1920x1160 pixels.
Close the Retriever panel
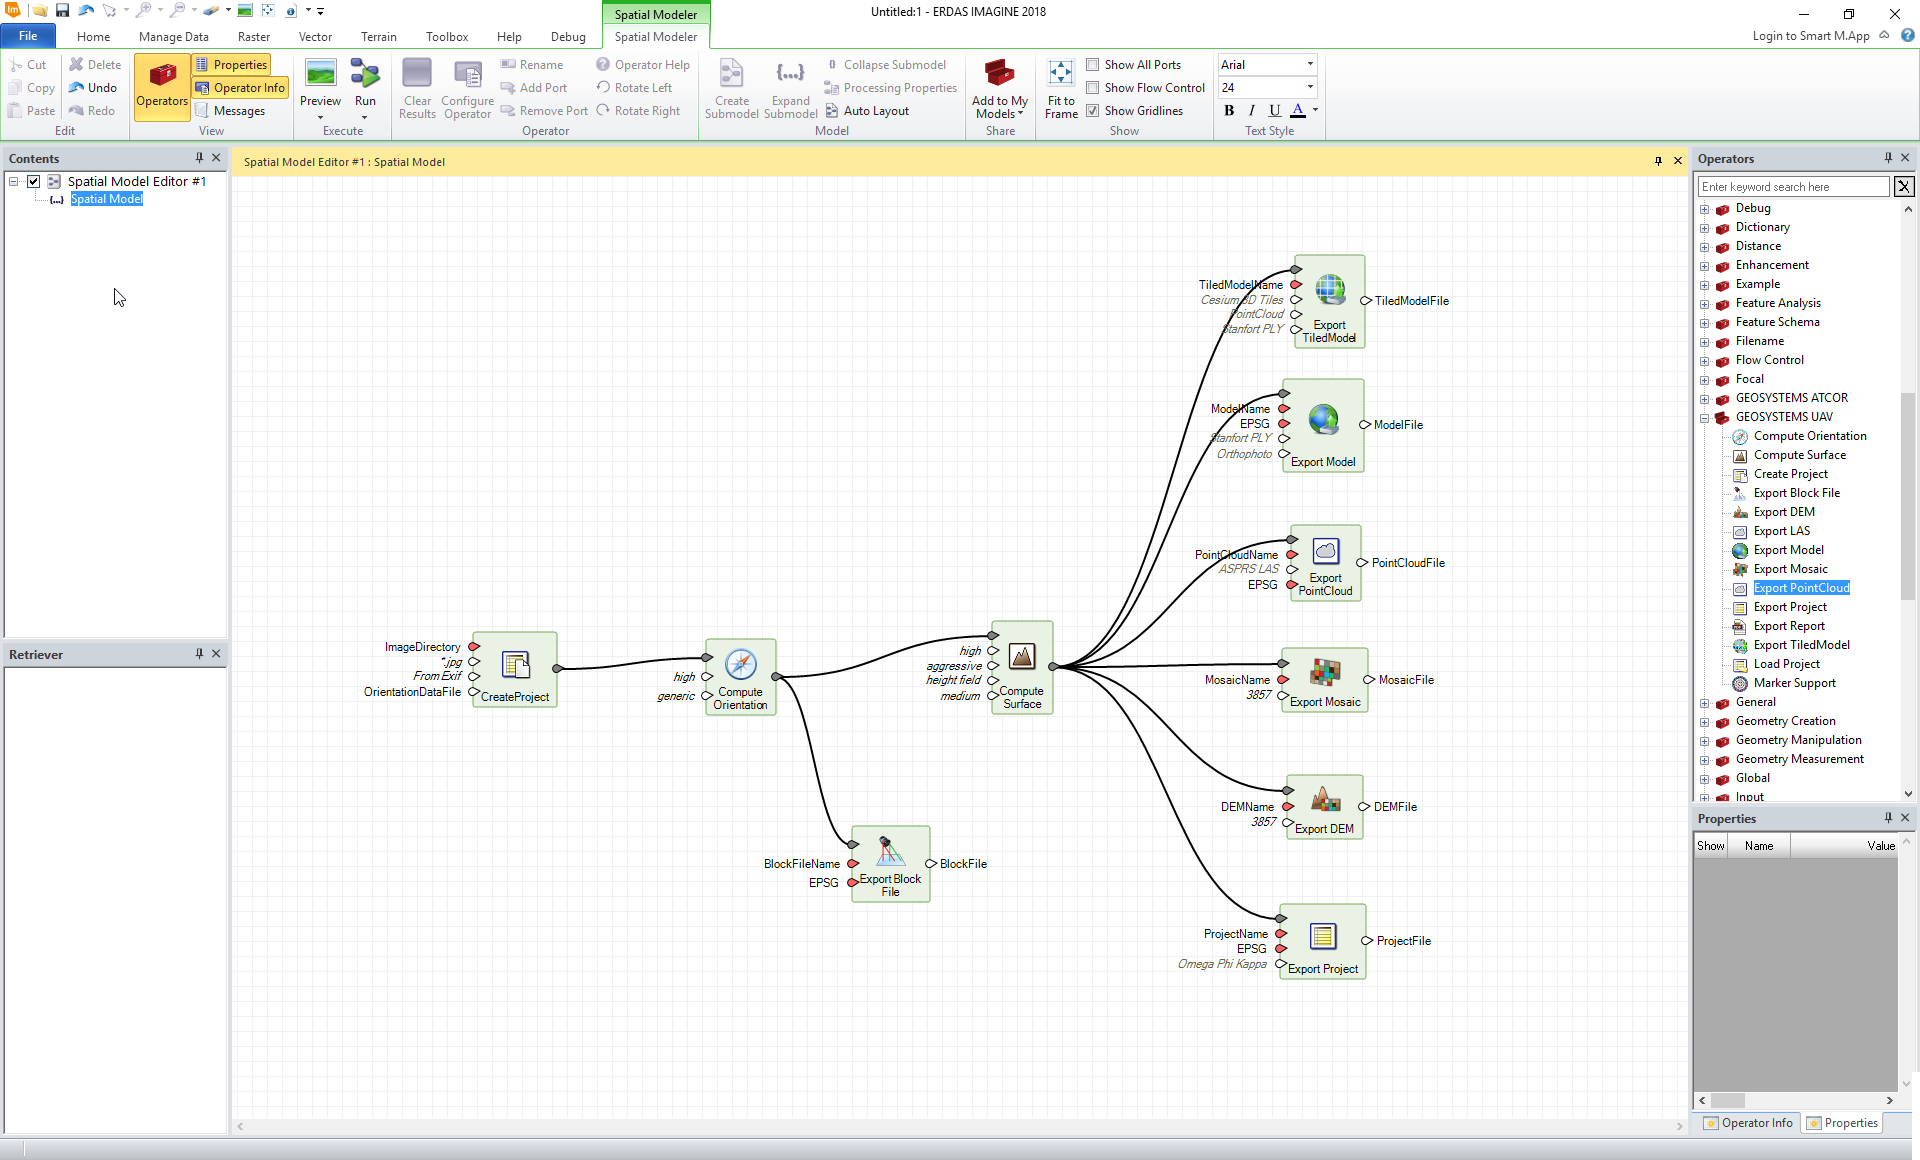[216, 654]
